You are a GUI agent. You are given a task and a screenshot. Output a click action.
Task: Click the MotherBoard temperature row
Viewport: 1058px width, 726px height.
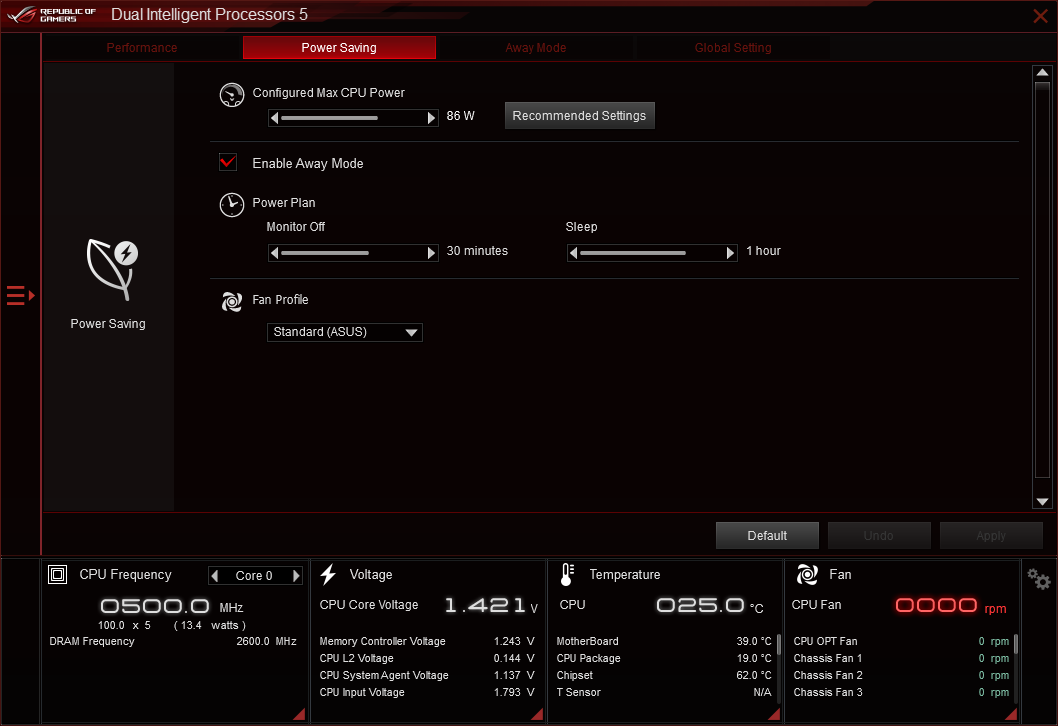point(664,641)
